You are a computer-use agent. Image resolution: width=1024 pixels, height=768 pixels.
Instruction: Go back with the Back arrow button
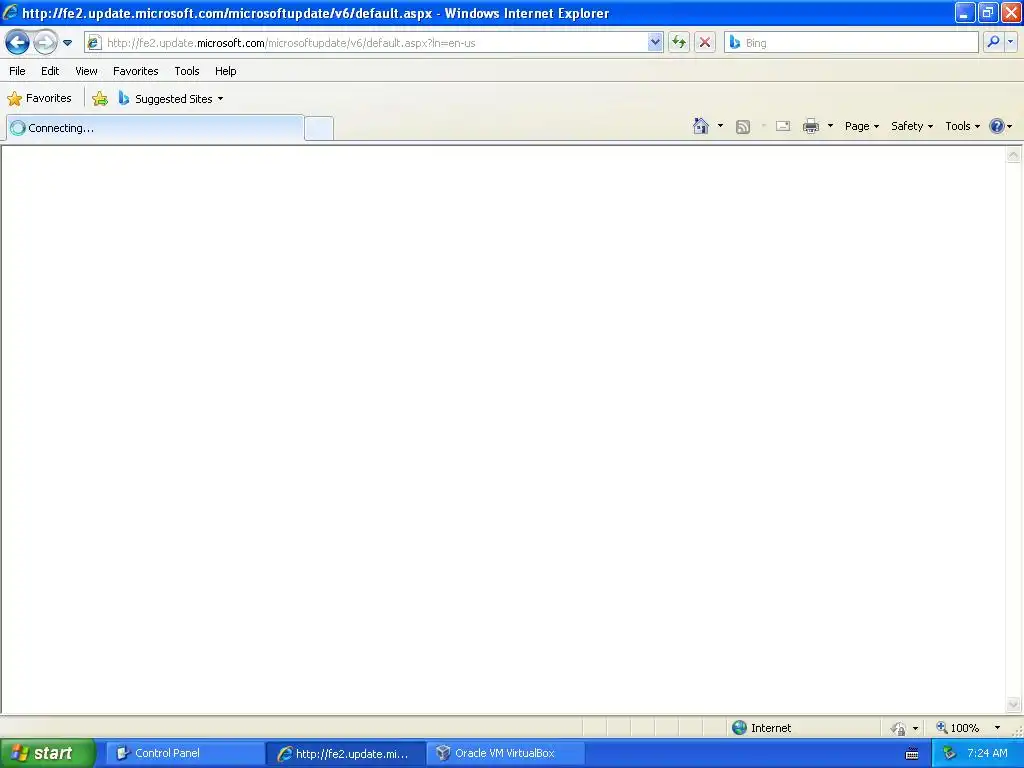click(x=17, y=42)
